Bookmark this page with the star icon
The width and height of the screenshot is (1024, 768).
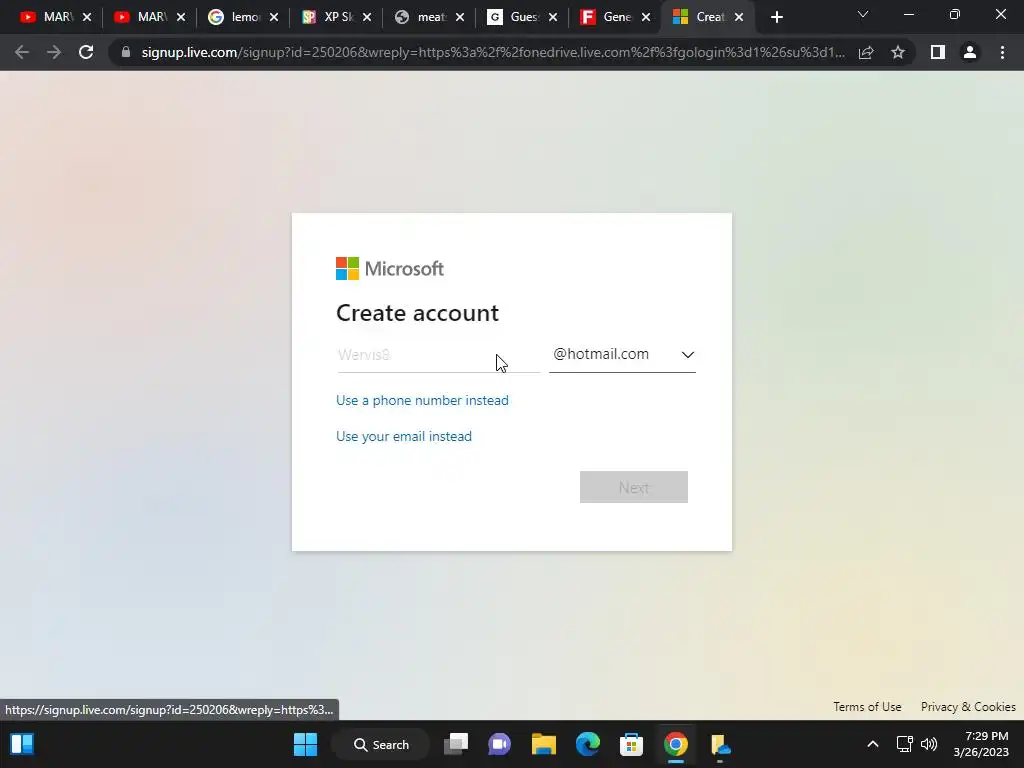[898, 52]
